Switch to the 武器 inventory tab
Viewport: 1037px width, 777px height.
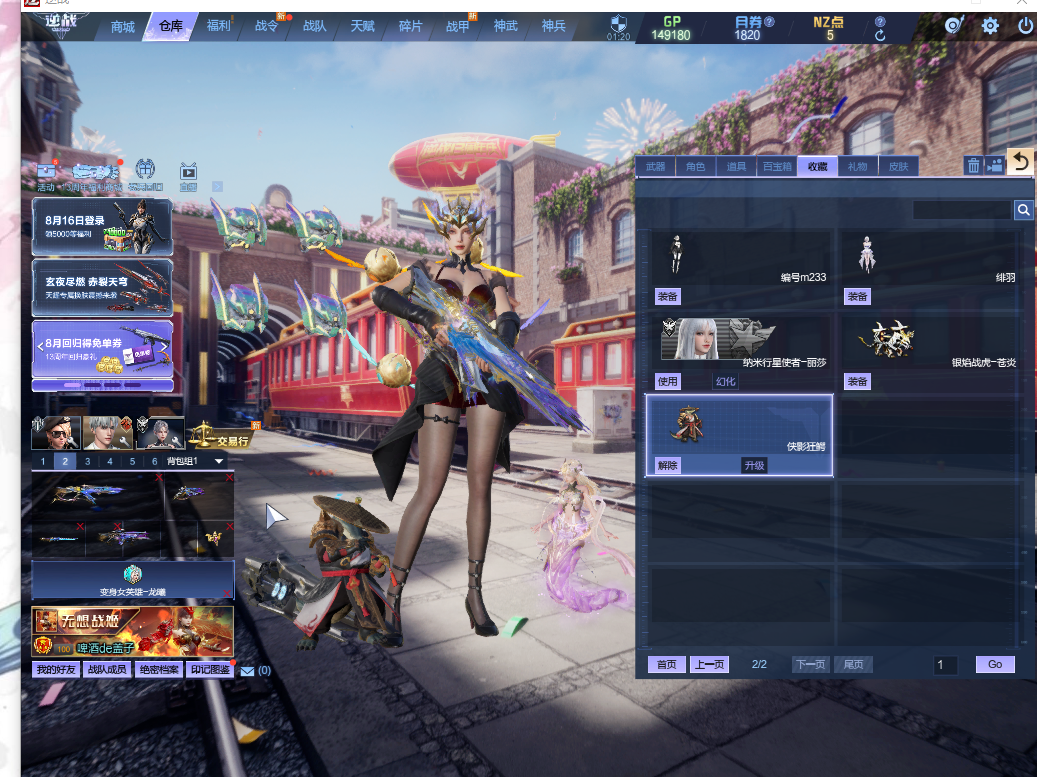coord(655,167)
